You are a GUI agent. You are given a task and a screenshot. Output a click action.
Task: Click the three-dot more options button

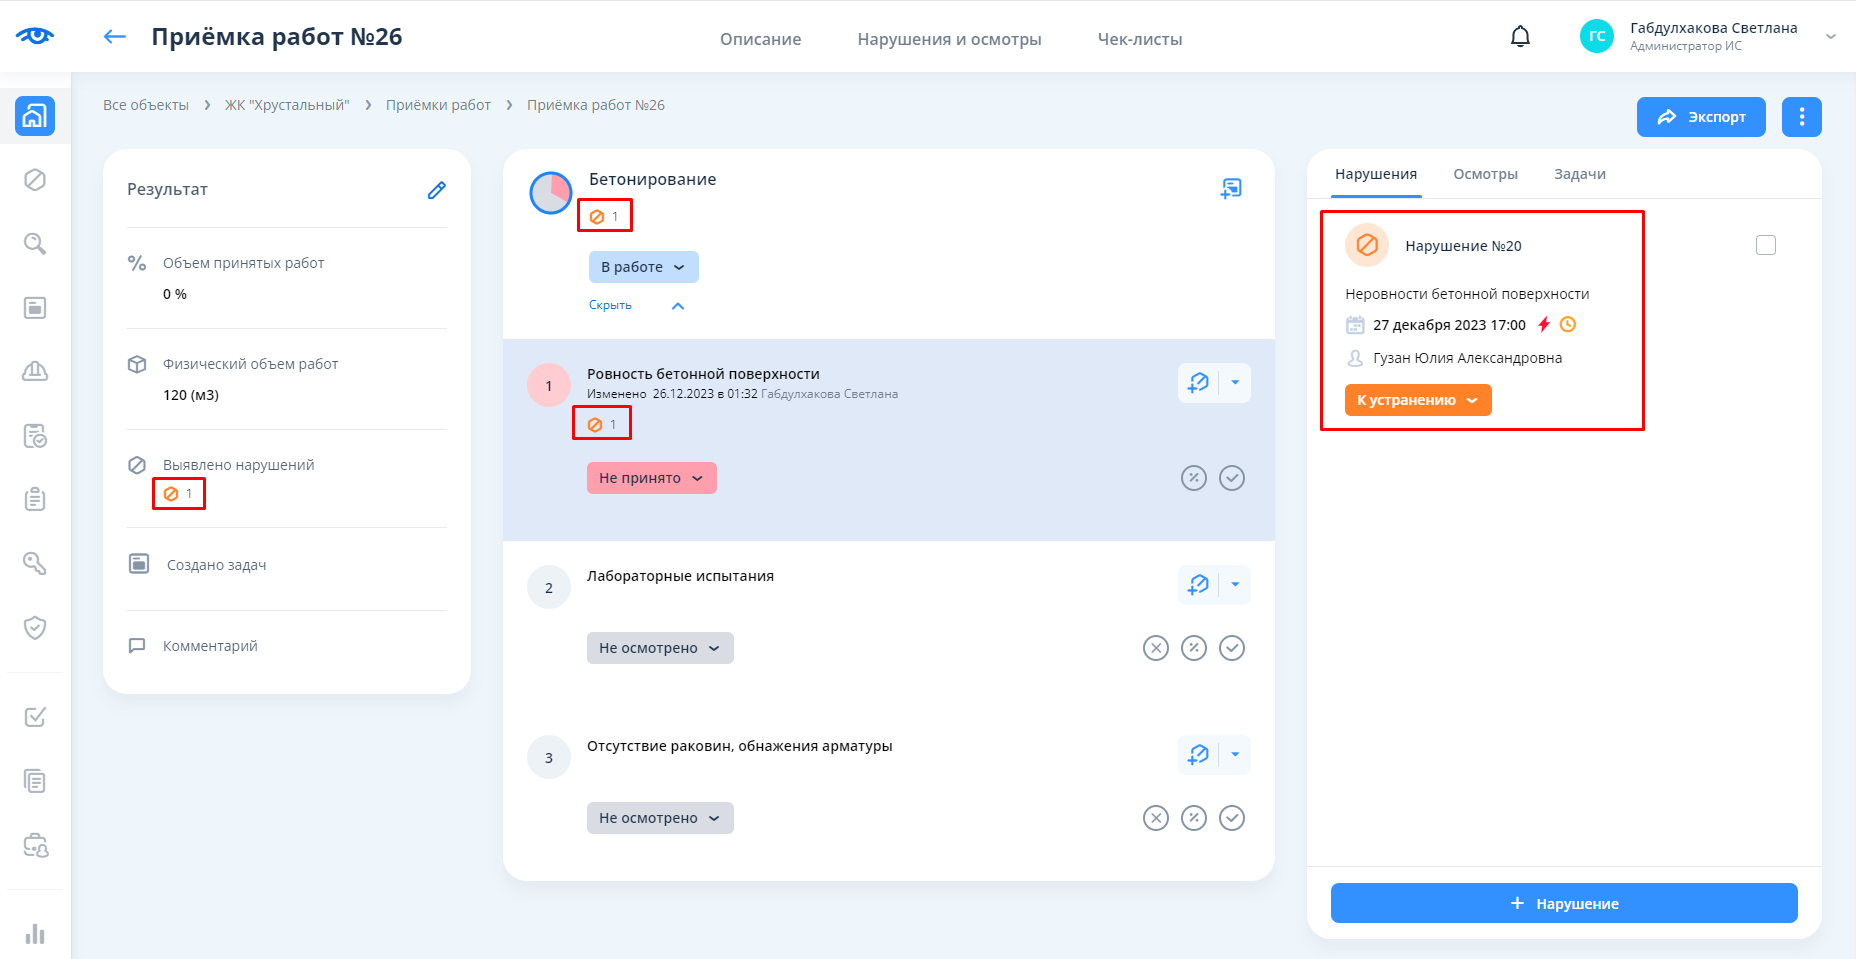coord(1801,117)
